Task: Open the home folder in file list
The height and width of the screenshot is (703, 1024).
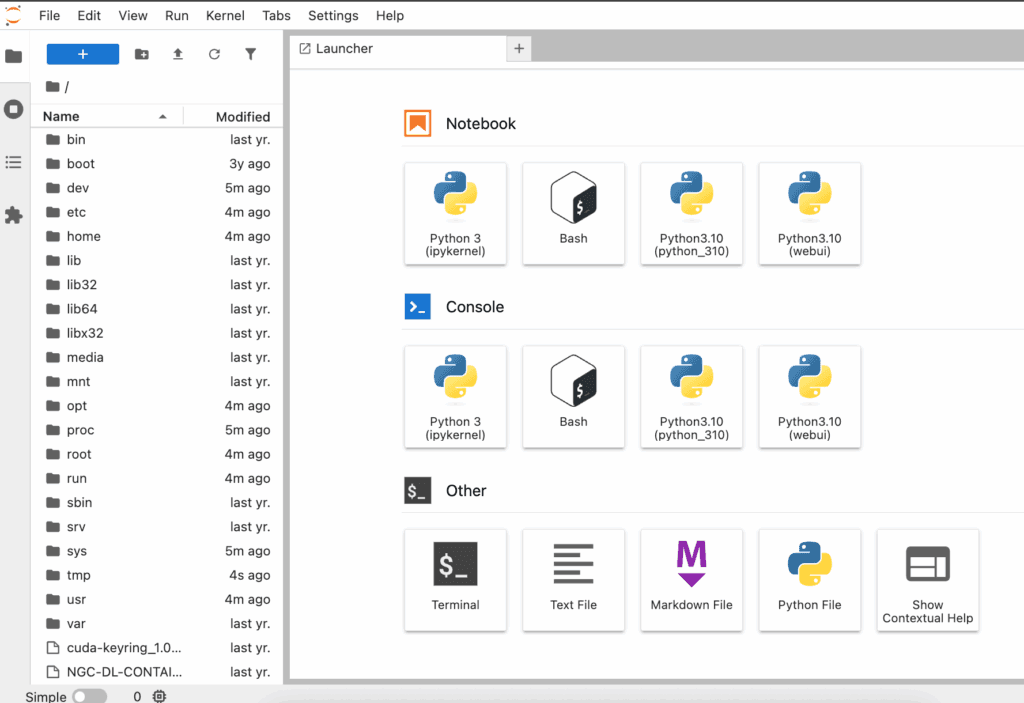Action: click(x=84, y=237)
